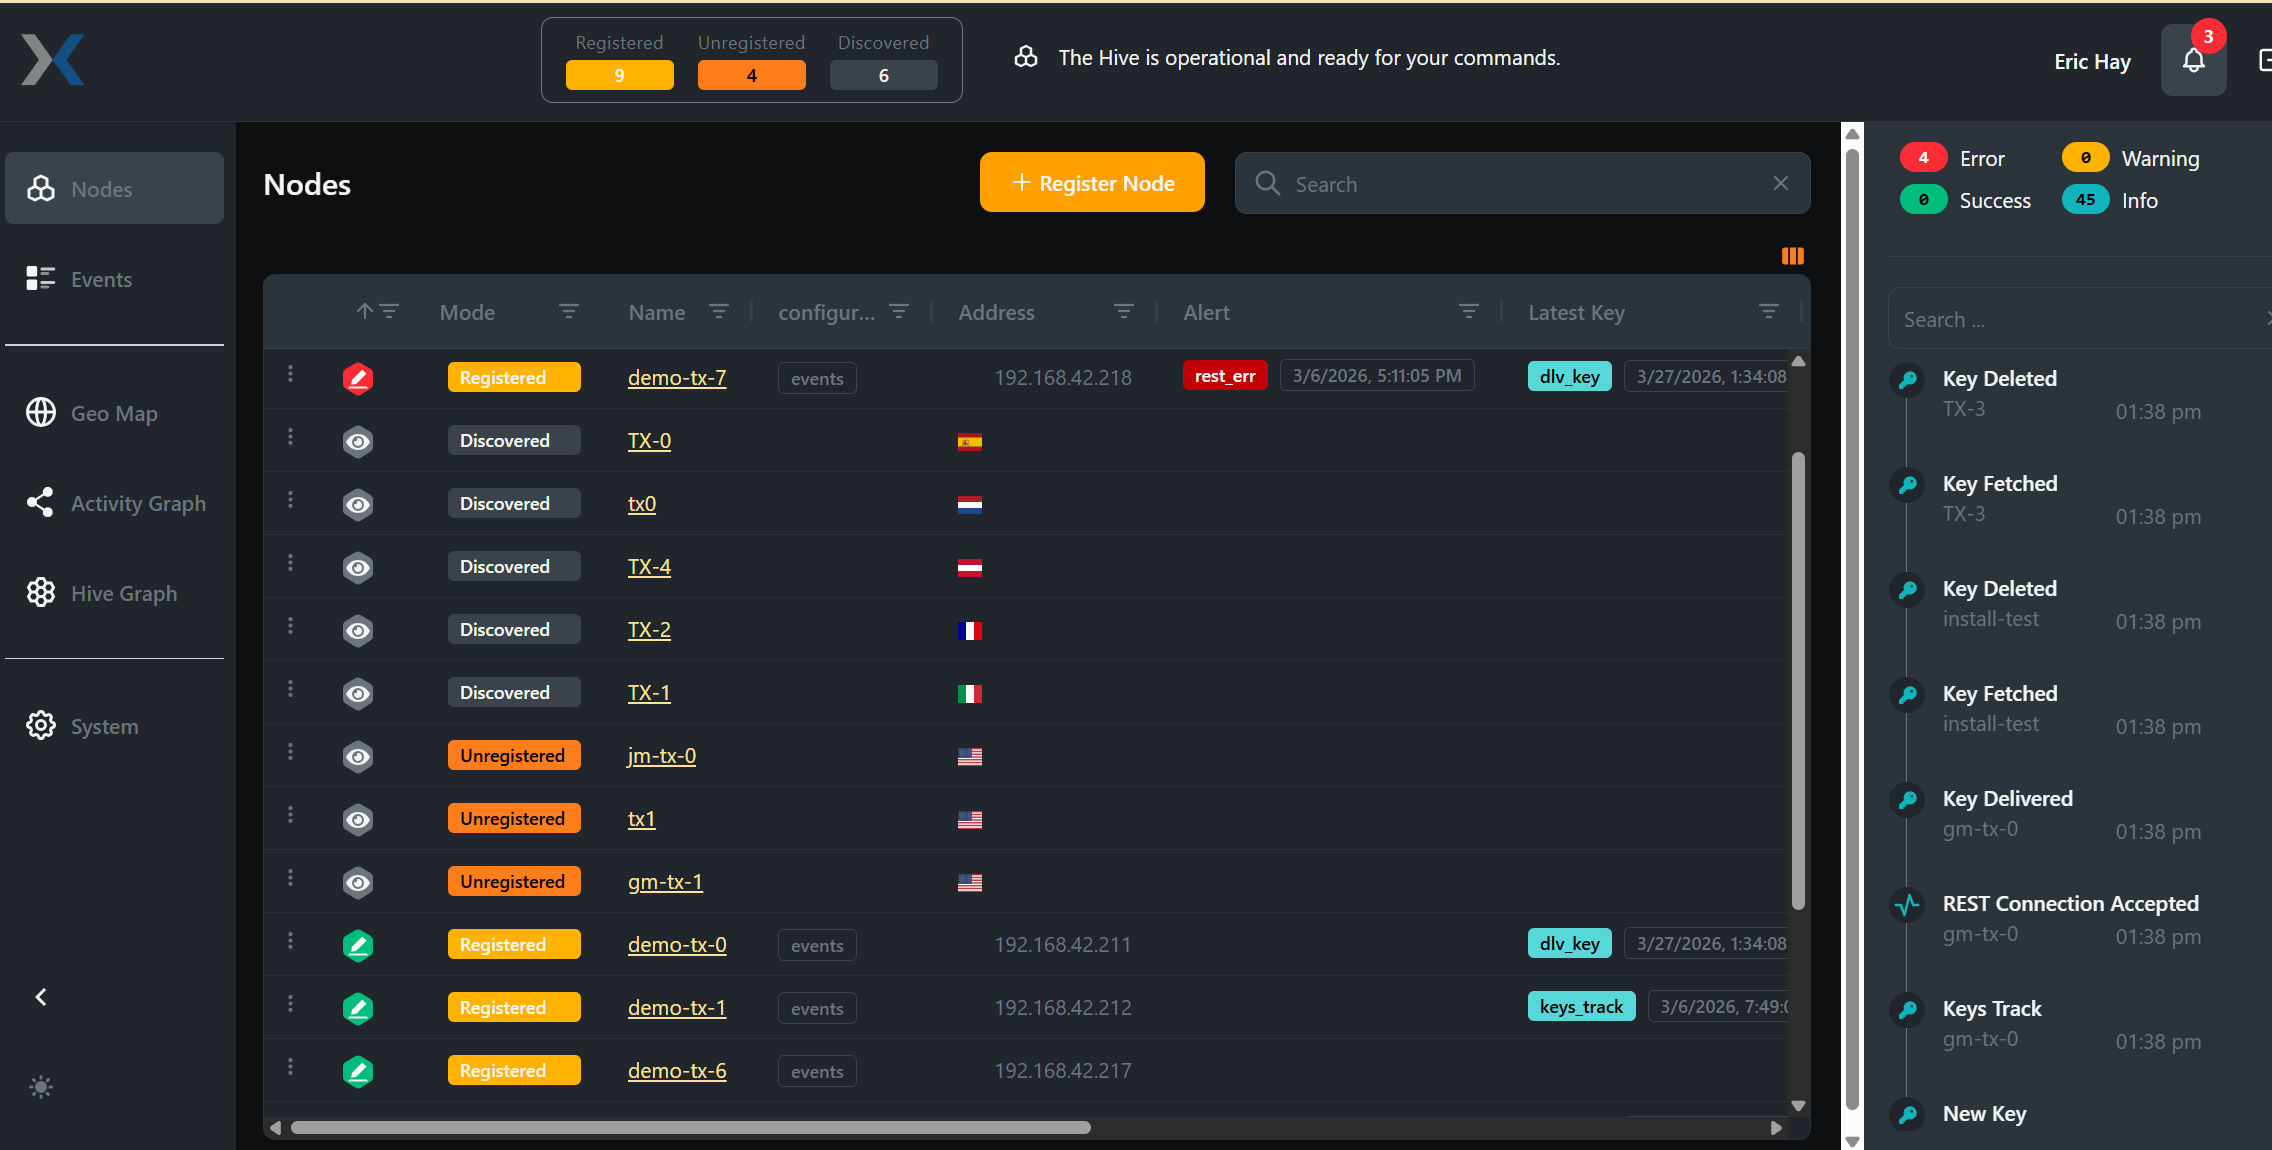Viewport: 2272px width, 1150px height.
Task: Click the Register Node button
Action: pos(1092,183)
